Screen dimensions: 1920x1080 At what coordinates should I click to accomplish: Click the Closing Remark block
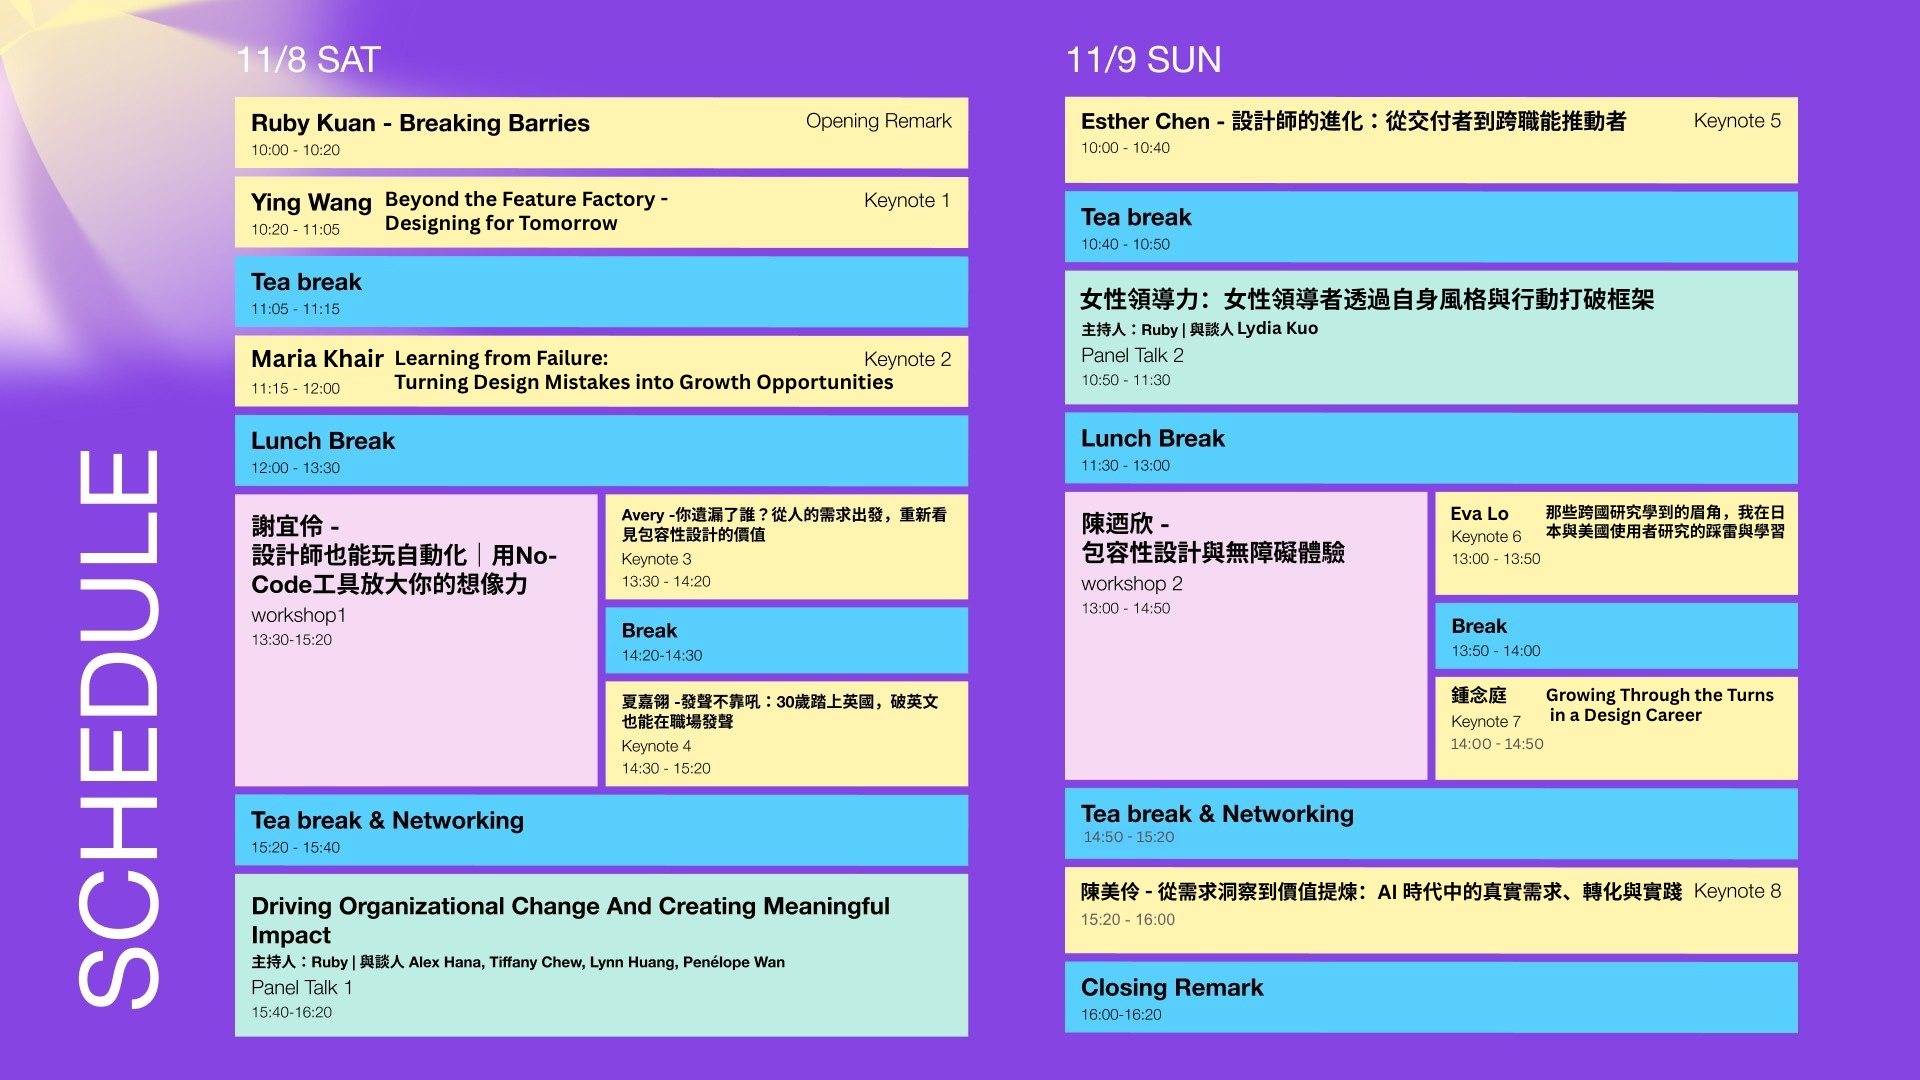tap(1431, 997)
